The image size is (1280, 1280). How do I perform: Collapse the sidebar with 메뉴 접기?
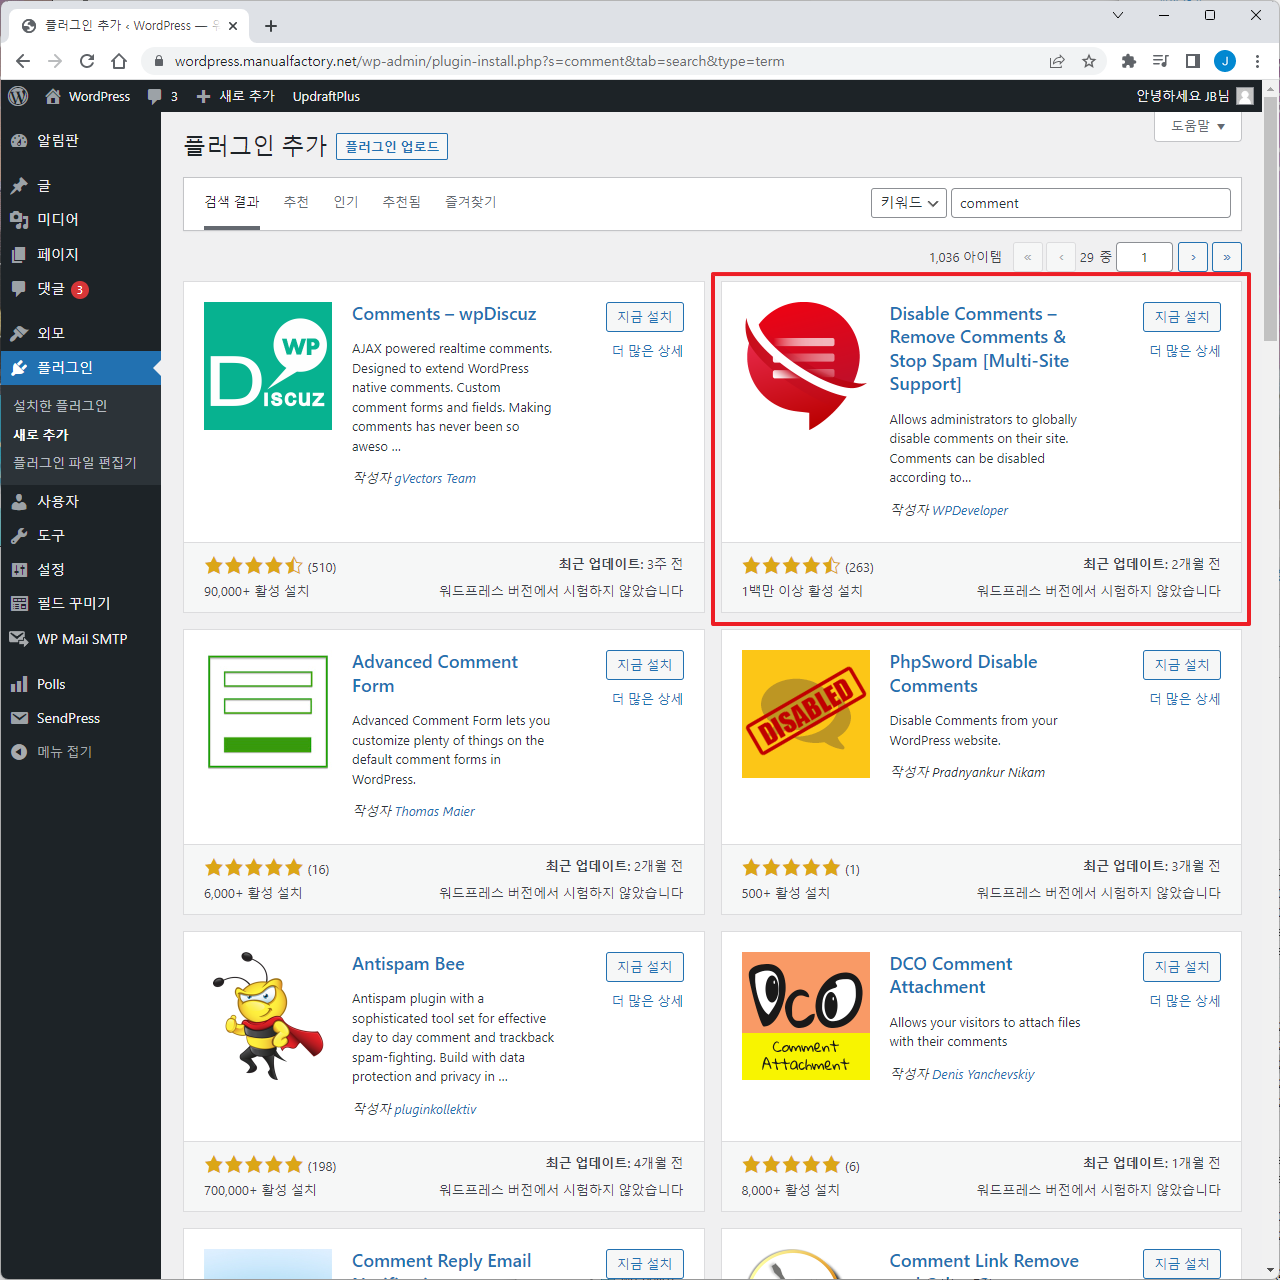click(80, 752)
